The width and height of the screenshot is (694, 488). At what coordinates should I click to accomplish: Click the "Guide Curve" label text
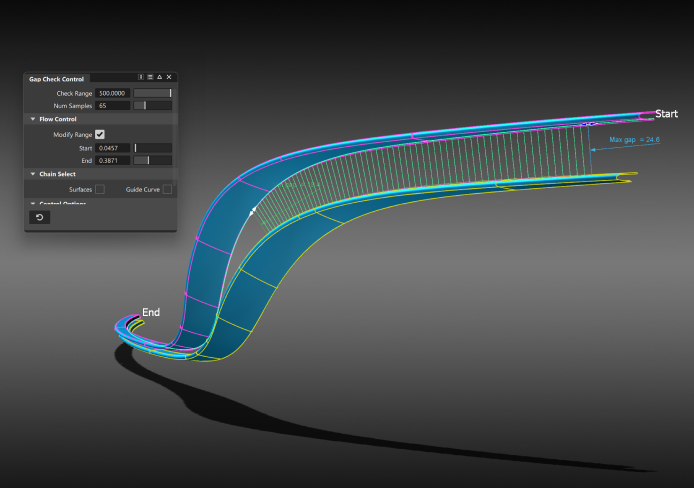pyautogui.click(x=143, y=189)
